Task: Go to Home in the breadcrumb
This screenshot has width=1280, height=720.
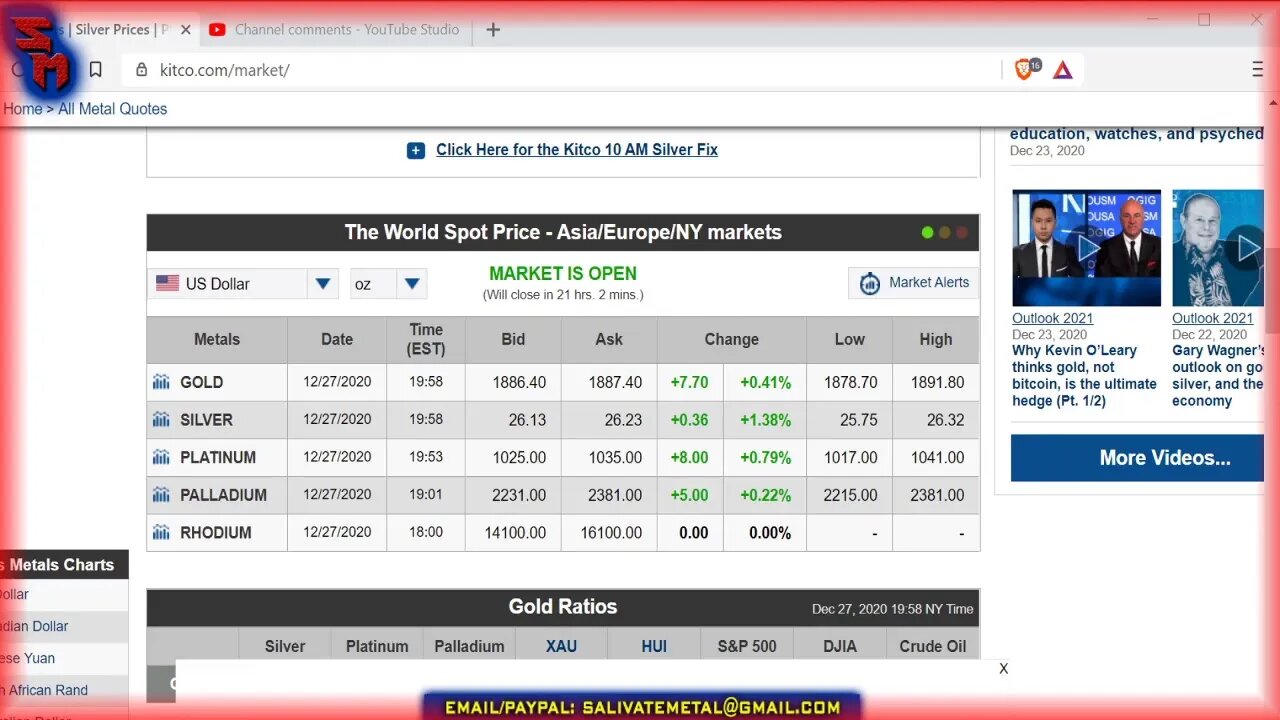Action: click(x=22, y=109)
